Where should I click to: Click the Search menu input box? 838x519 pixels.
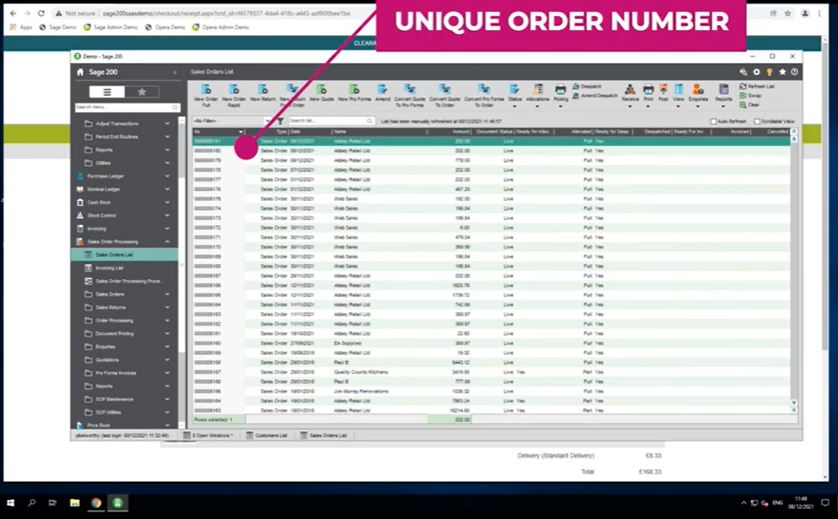click(127, 107)
